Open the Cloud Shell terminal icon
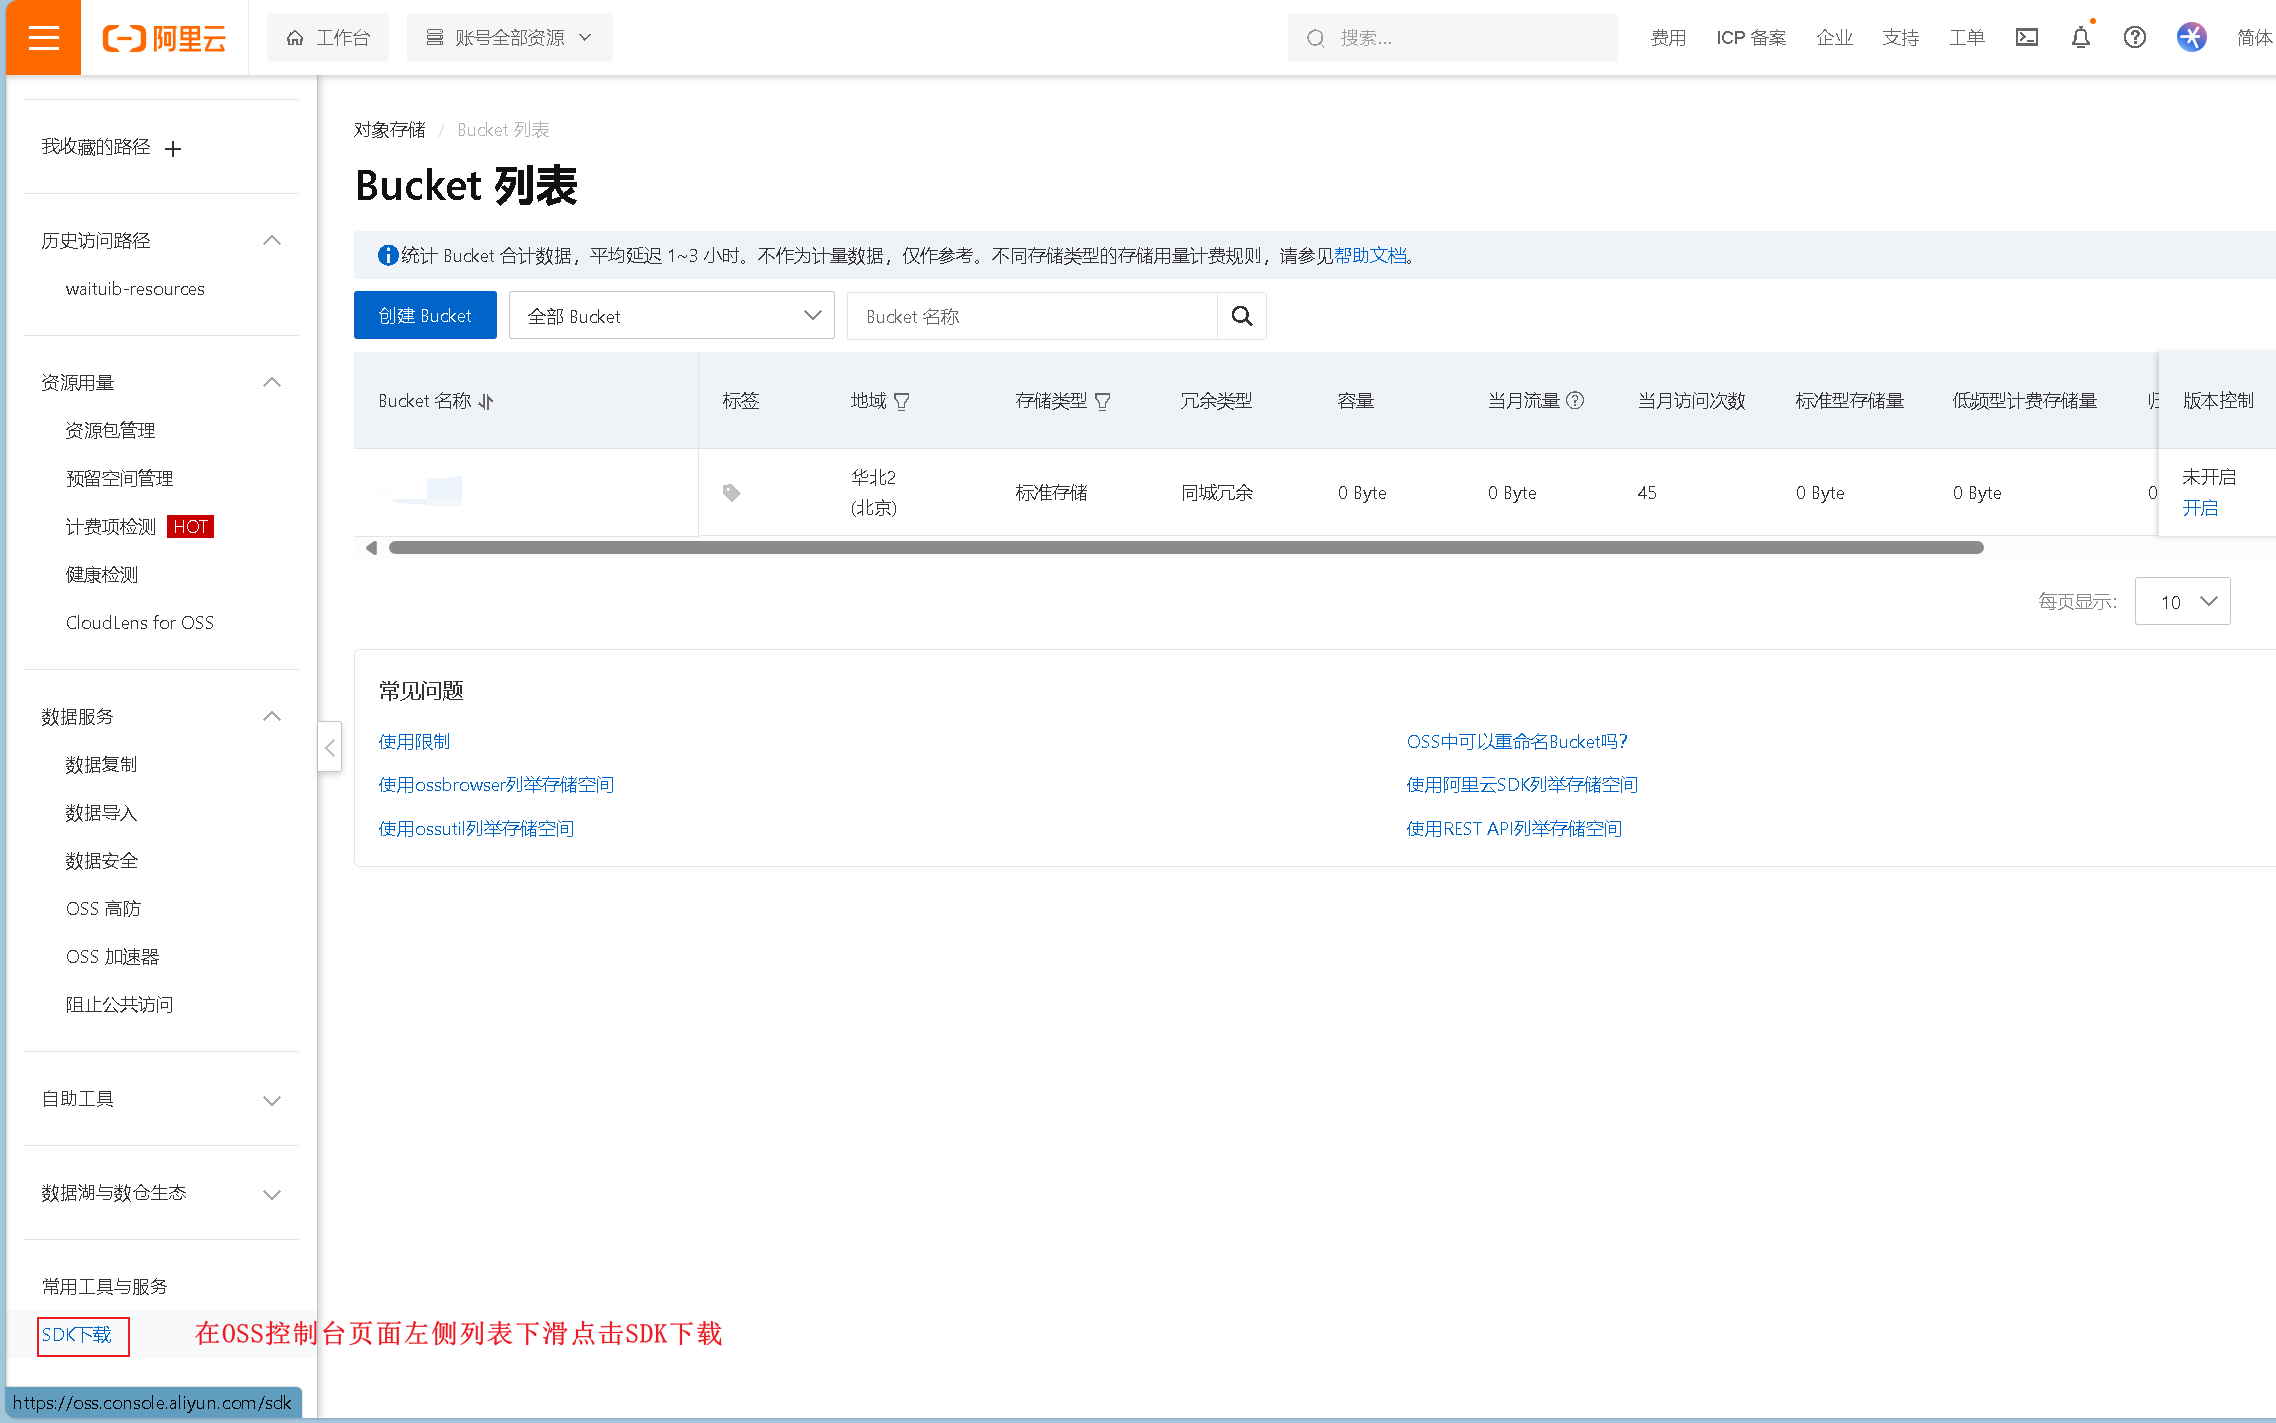The image size is (2276, 1423). (2026, 38)
